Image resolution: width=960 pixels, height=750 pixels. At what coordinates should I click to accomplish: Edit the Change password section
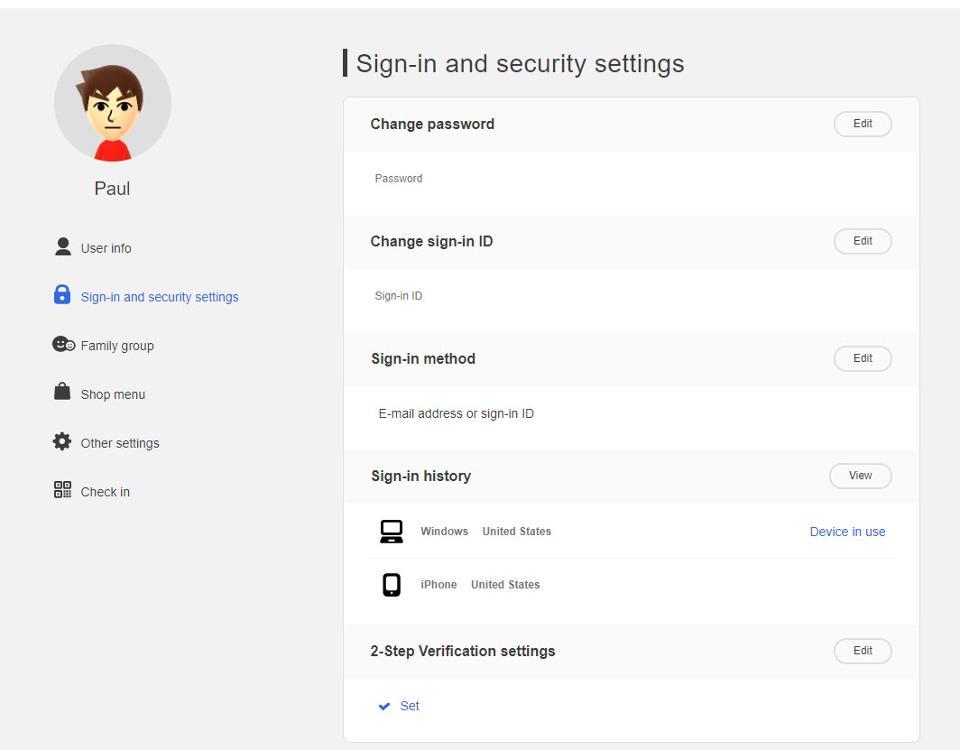pyautogui.click(x=862, y=124)
